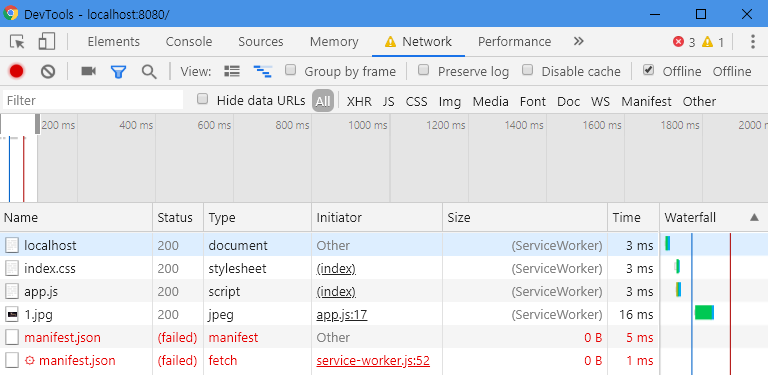
Task: Click the green waterfall bar for 1.jpg
Action: coord(704,312)
